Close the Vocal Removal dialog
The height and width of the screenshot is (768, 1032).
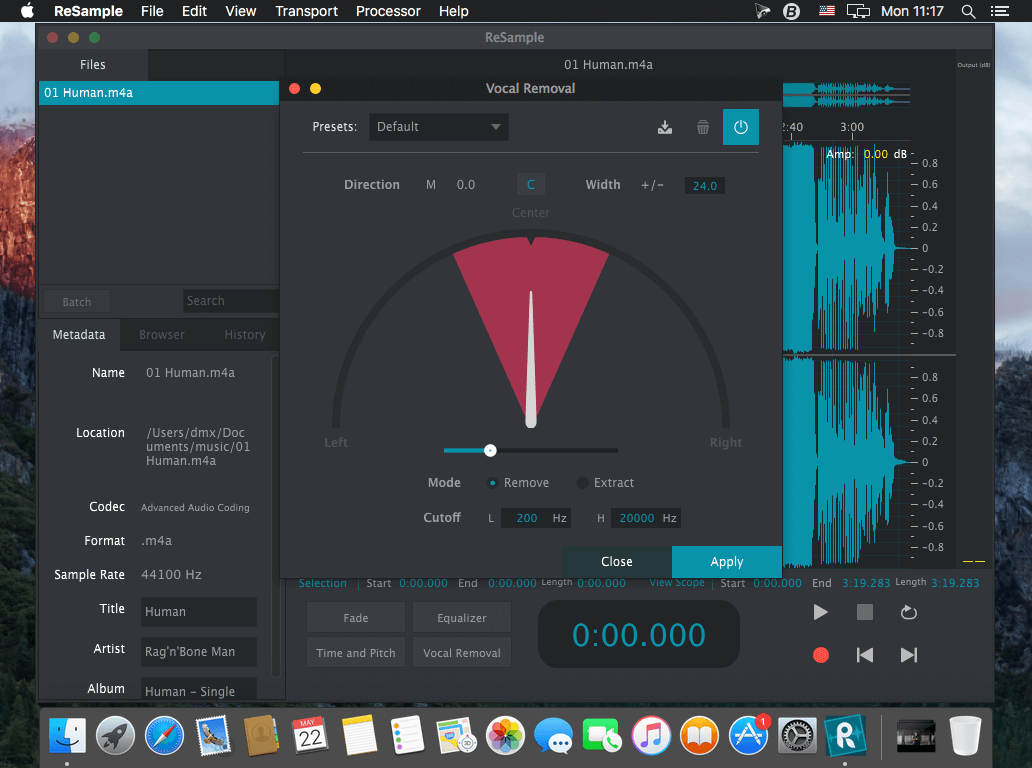[617, 561]
